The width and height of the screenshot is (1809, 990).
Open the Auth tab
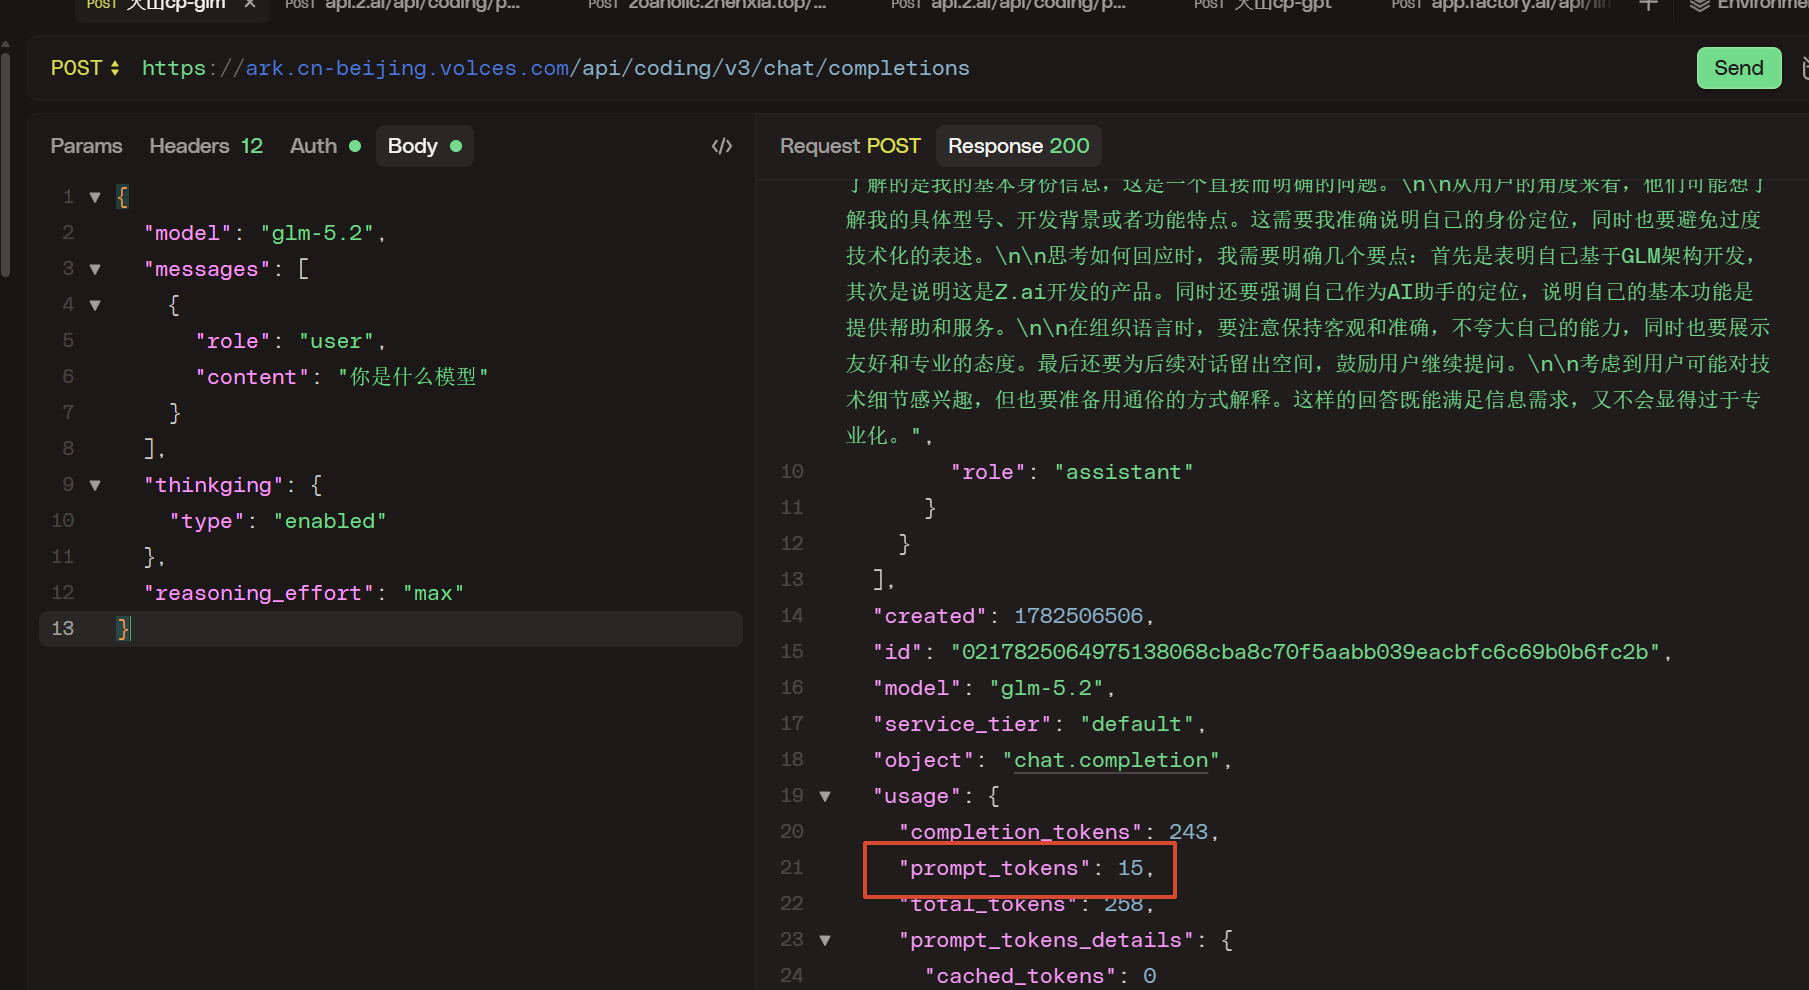point(325,146)
